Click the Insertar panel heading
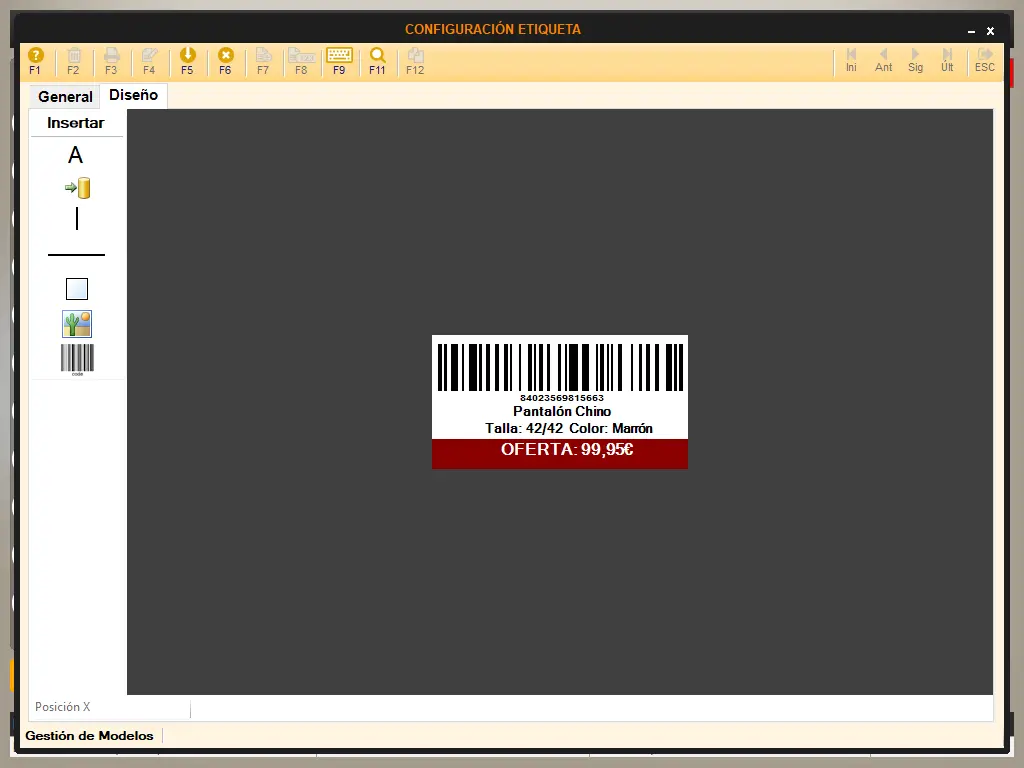The height and width of the screenshot is (768, 1024). (76, 123)
